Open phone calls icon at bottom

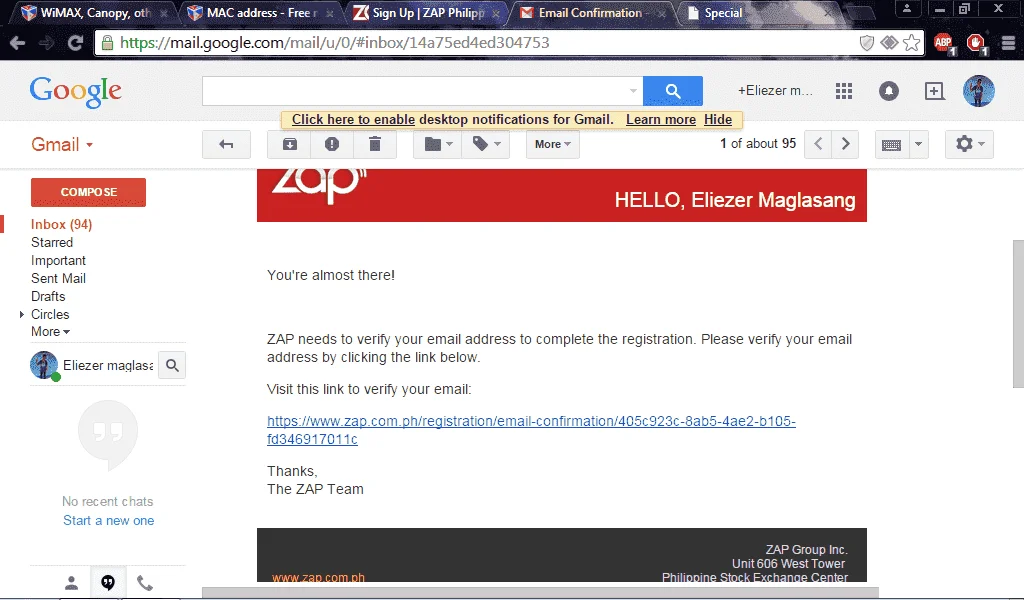click(x=144, y=582)
